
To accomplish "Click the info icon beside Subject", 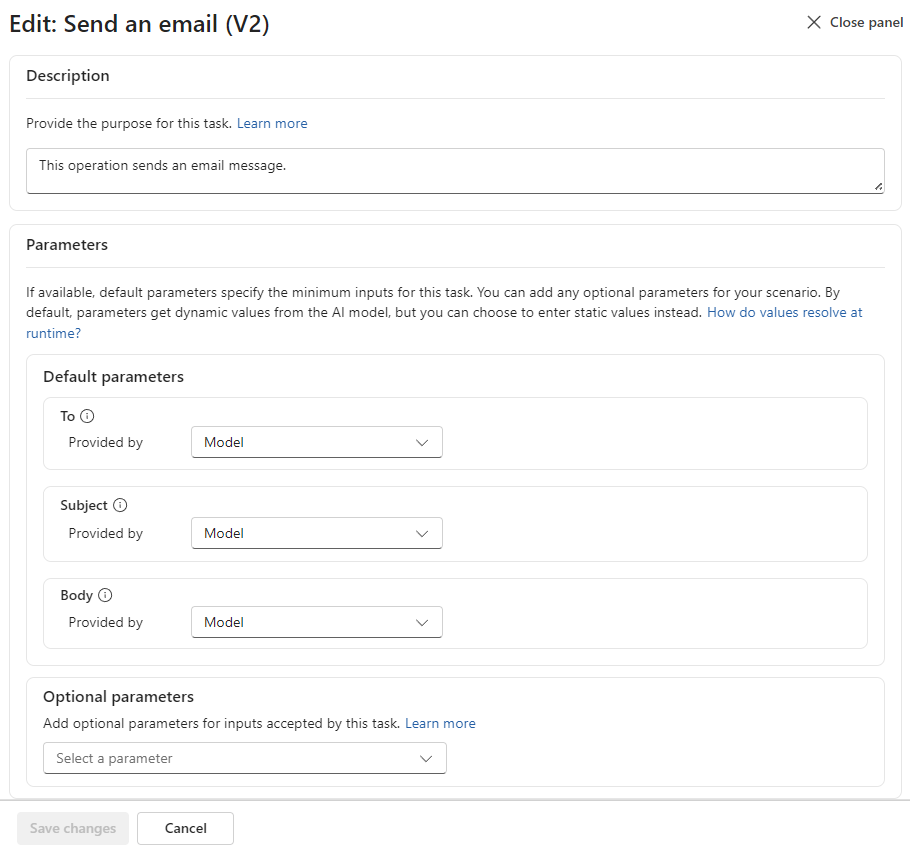I will click(x=120, y=505).
